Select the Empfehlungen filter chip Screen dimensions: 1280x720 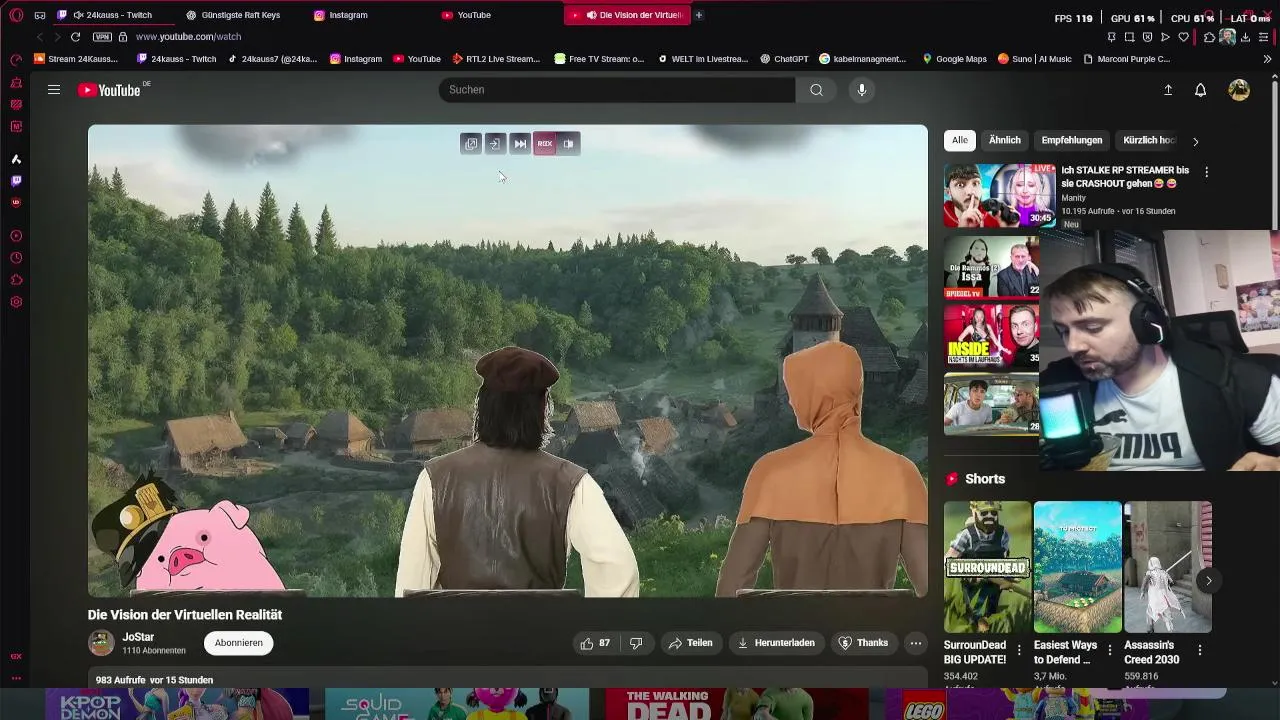(1072, 140)
